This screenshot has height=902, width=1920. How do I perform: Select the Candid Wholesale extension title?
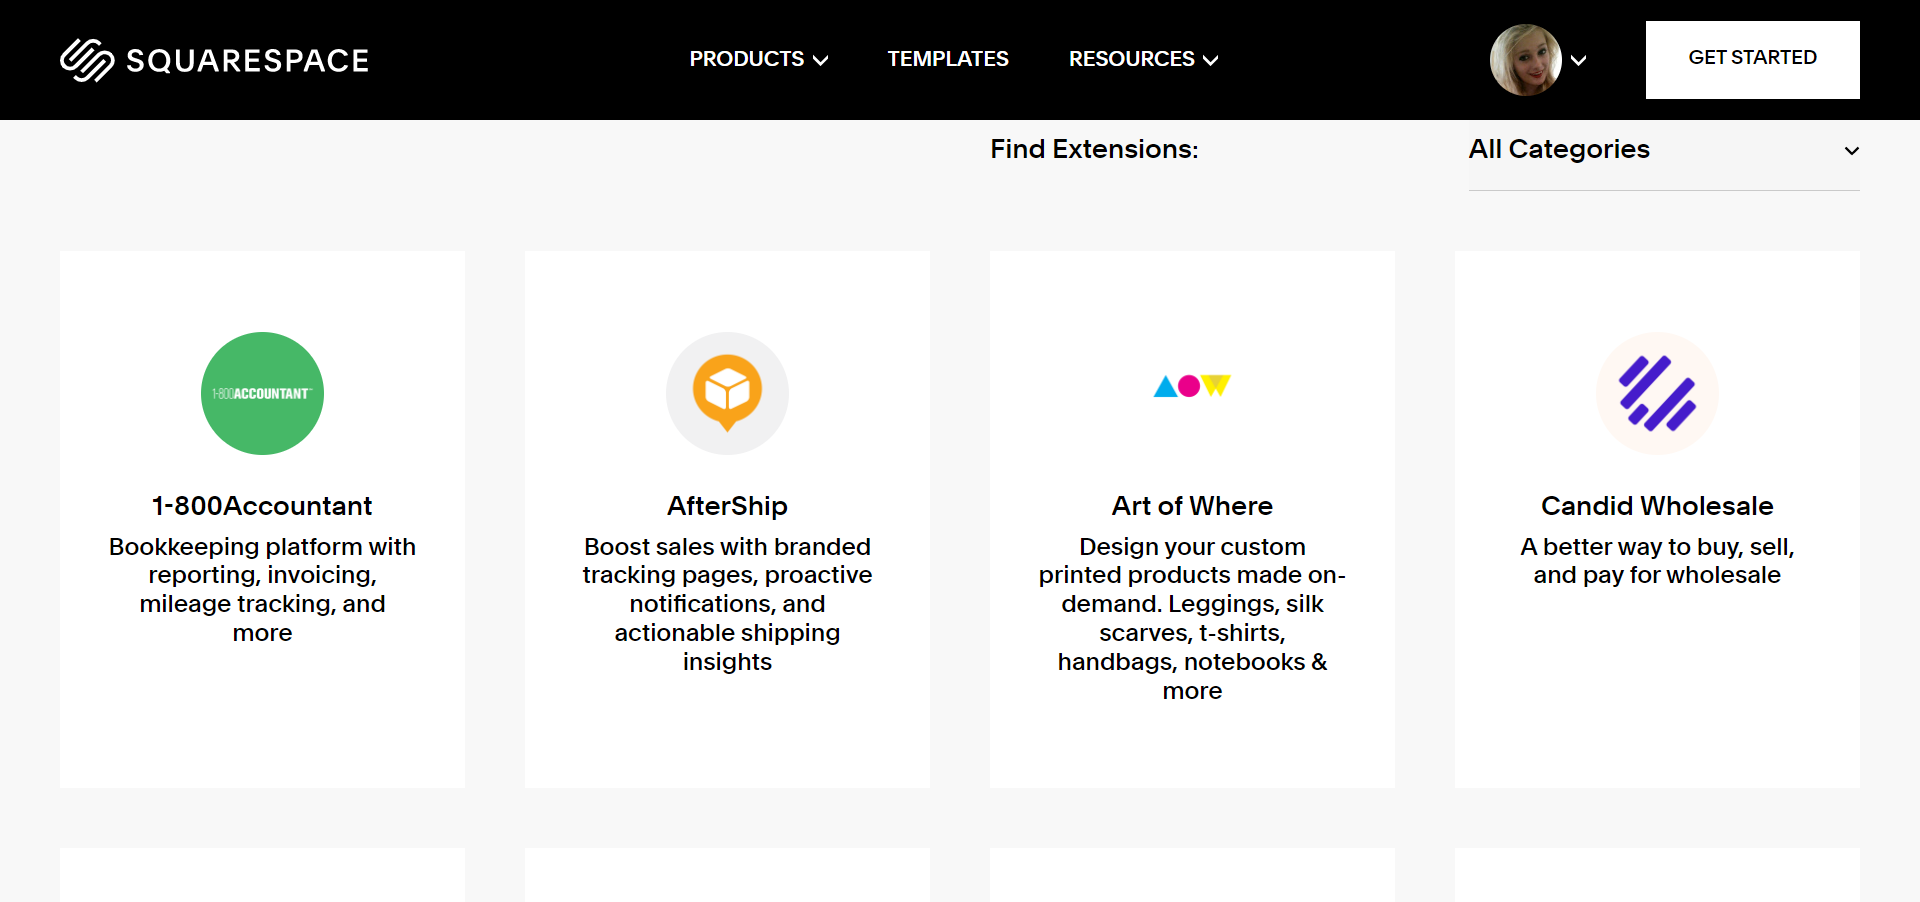pos(1656,505)
